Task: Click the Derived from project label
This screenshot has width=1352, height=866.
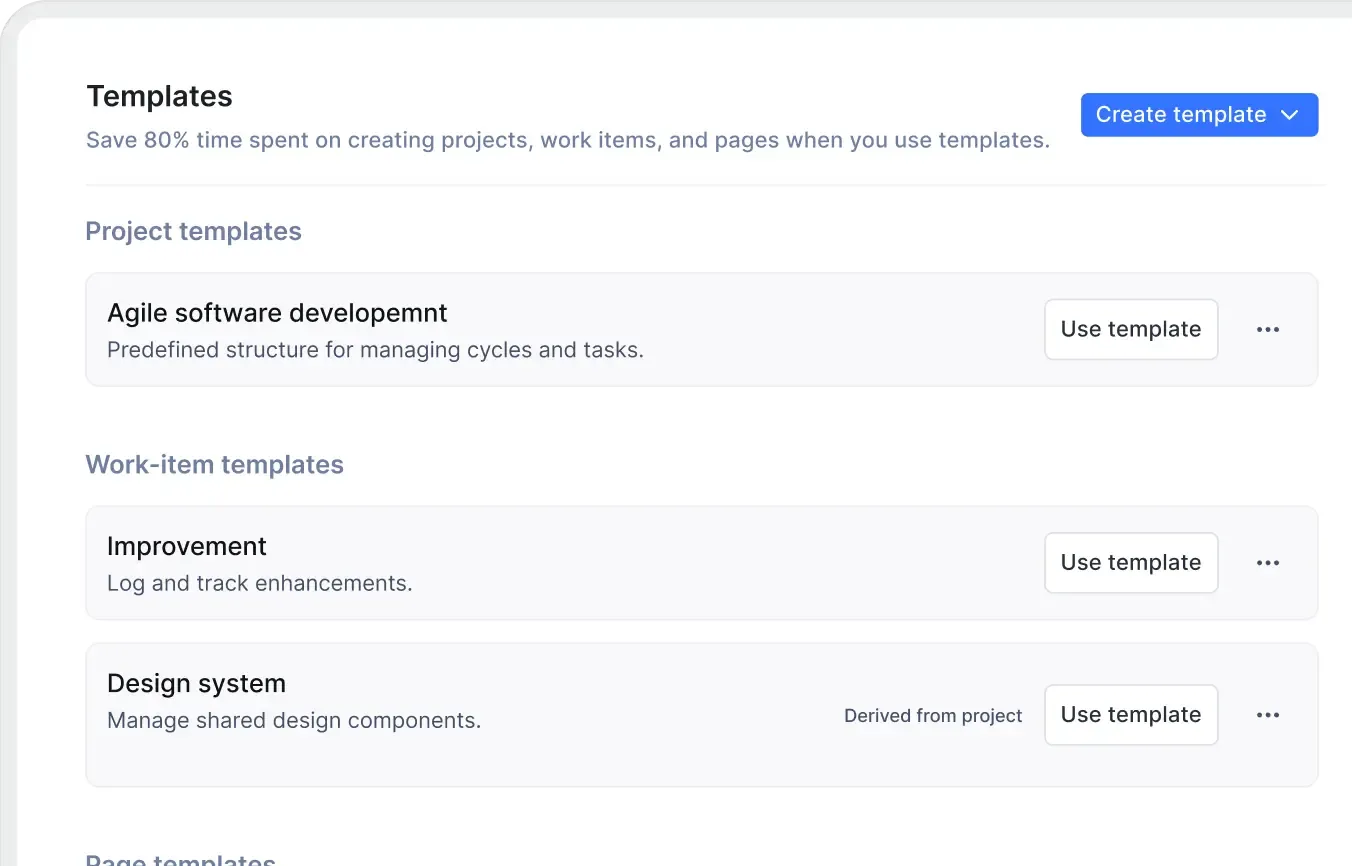Action: click(933, 716)
